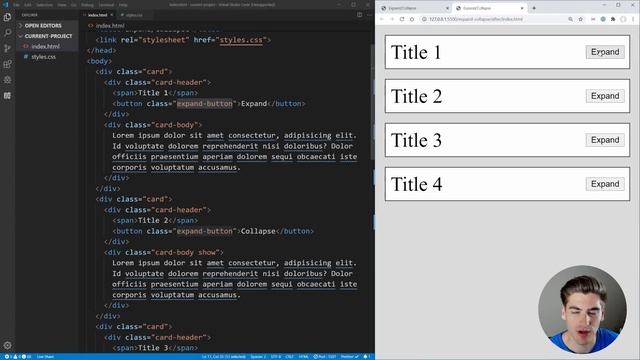
Task: Open the editor More Actions ellipsis menu
Action: point(369,15)
